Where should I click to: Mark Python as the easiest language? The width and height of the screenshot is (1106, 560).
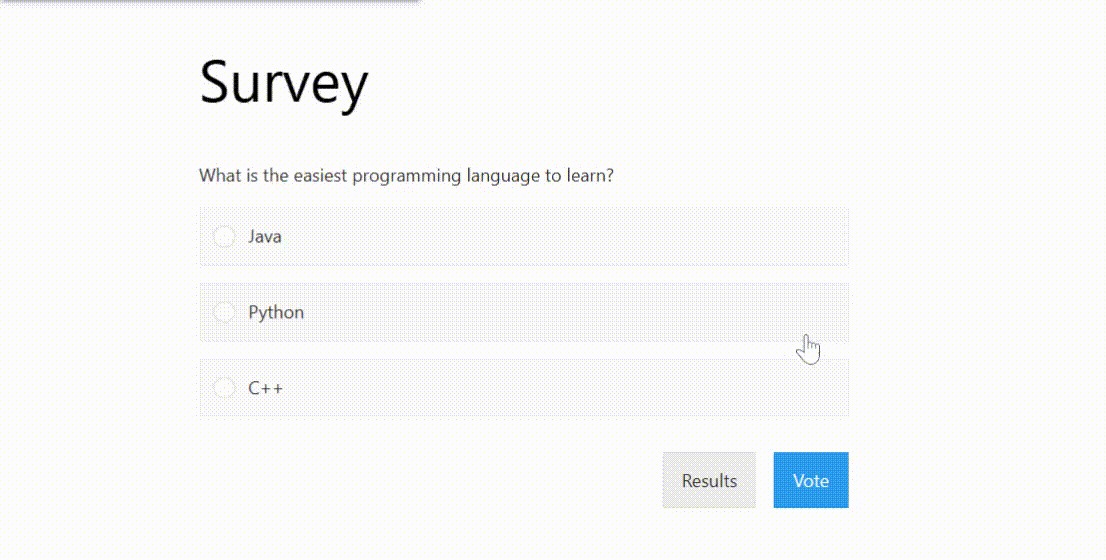pyautogui.click(x=224, y=312)
